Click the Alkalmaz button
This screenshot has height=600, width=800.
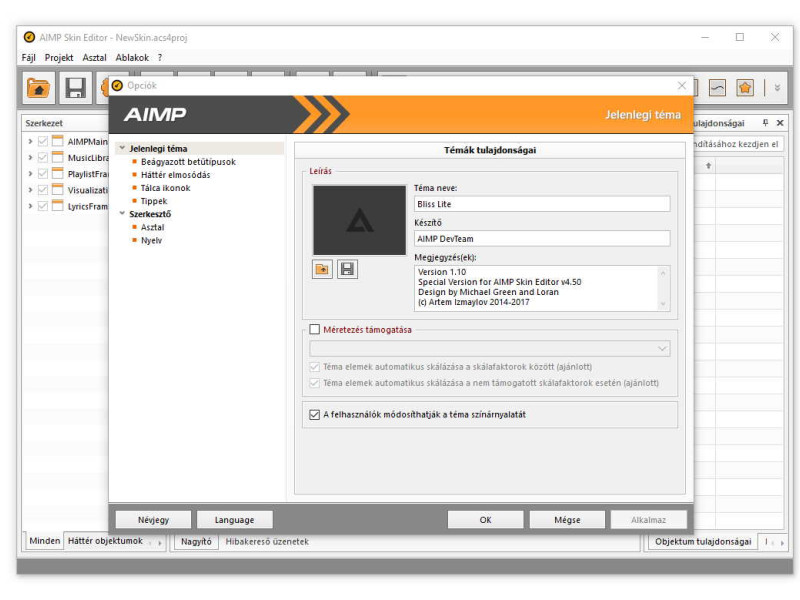648,520
